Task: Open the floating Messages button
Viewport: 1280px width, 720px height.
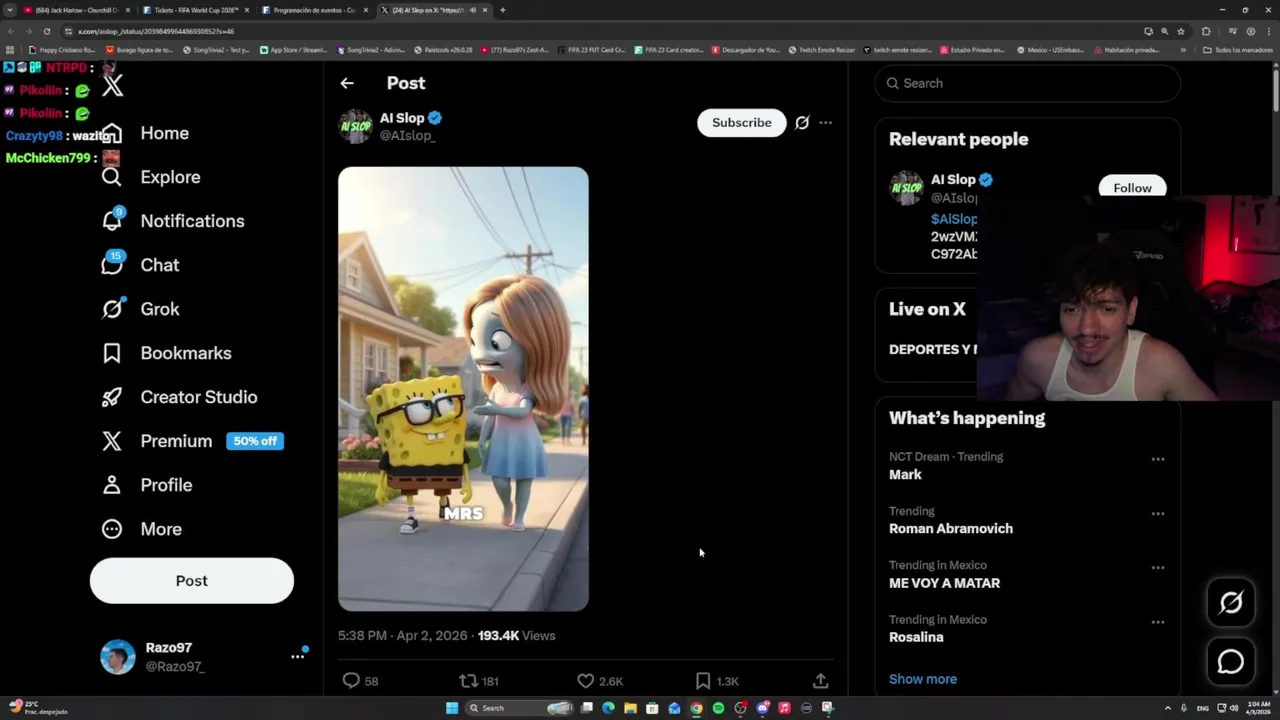Action: [x=1231, y=661]
